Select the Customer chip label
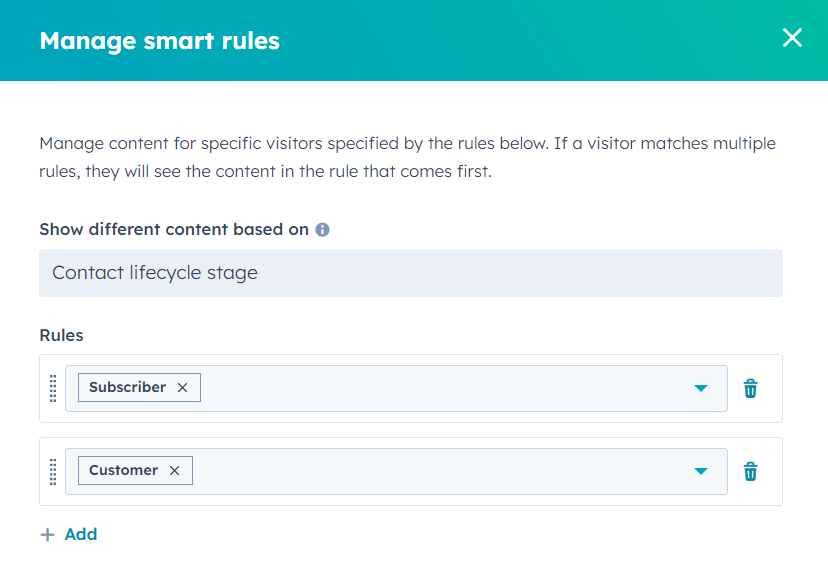This screenshot has width=828, height=577. coord(123,470)
